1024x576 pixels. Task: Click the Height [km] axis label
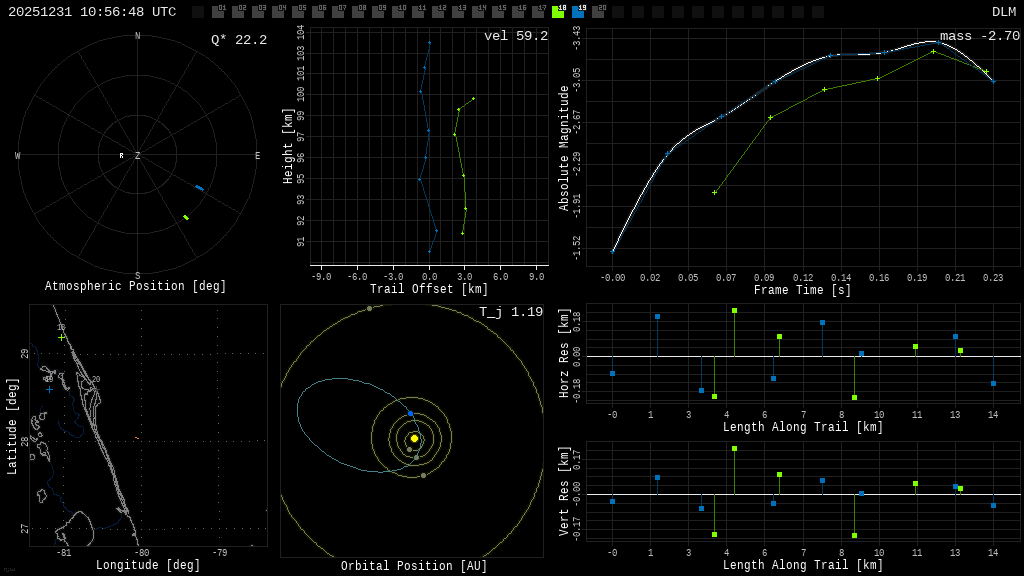point(287,146)
